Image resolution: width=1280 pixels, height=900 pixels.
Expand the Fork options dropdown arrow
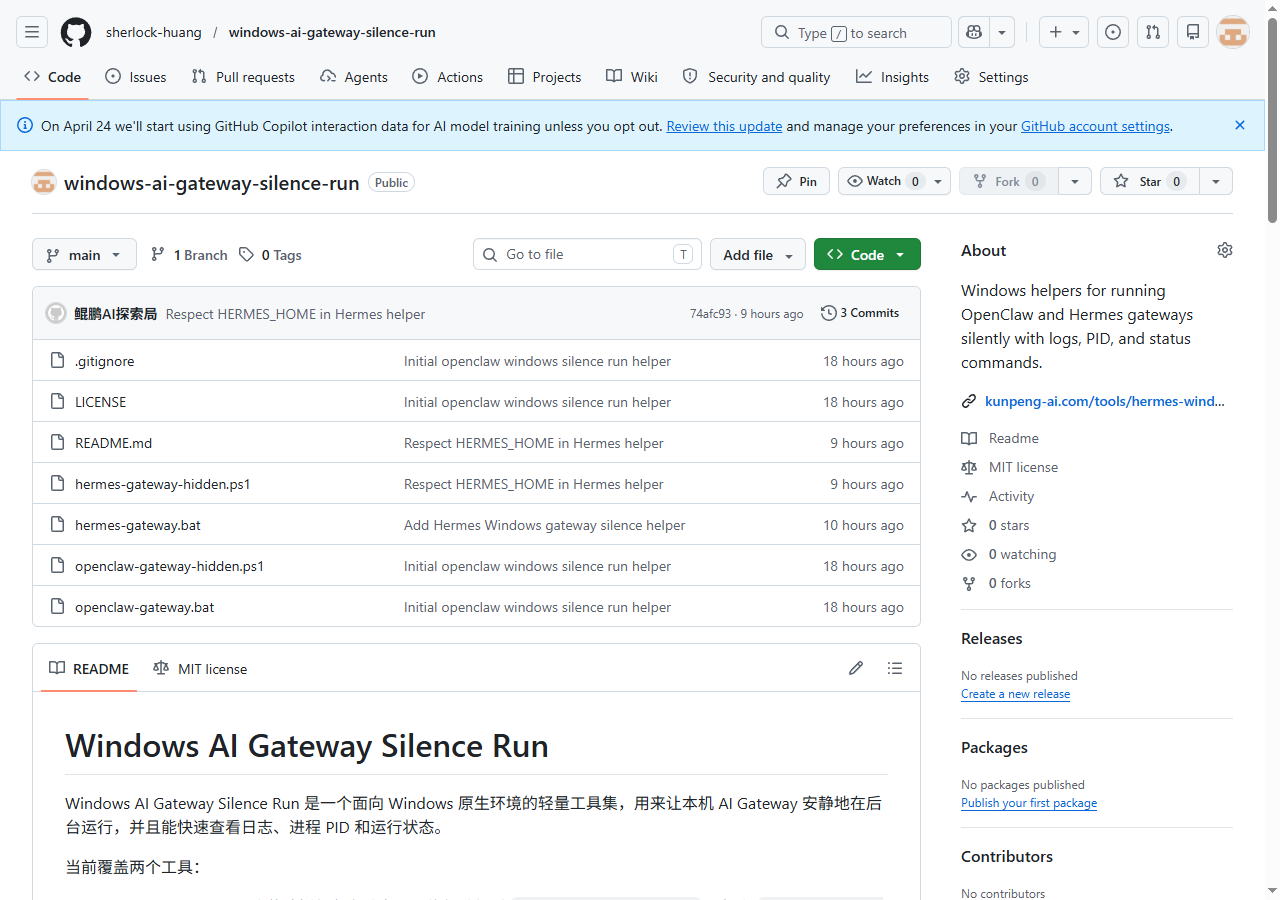[1075, 181]
